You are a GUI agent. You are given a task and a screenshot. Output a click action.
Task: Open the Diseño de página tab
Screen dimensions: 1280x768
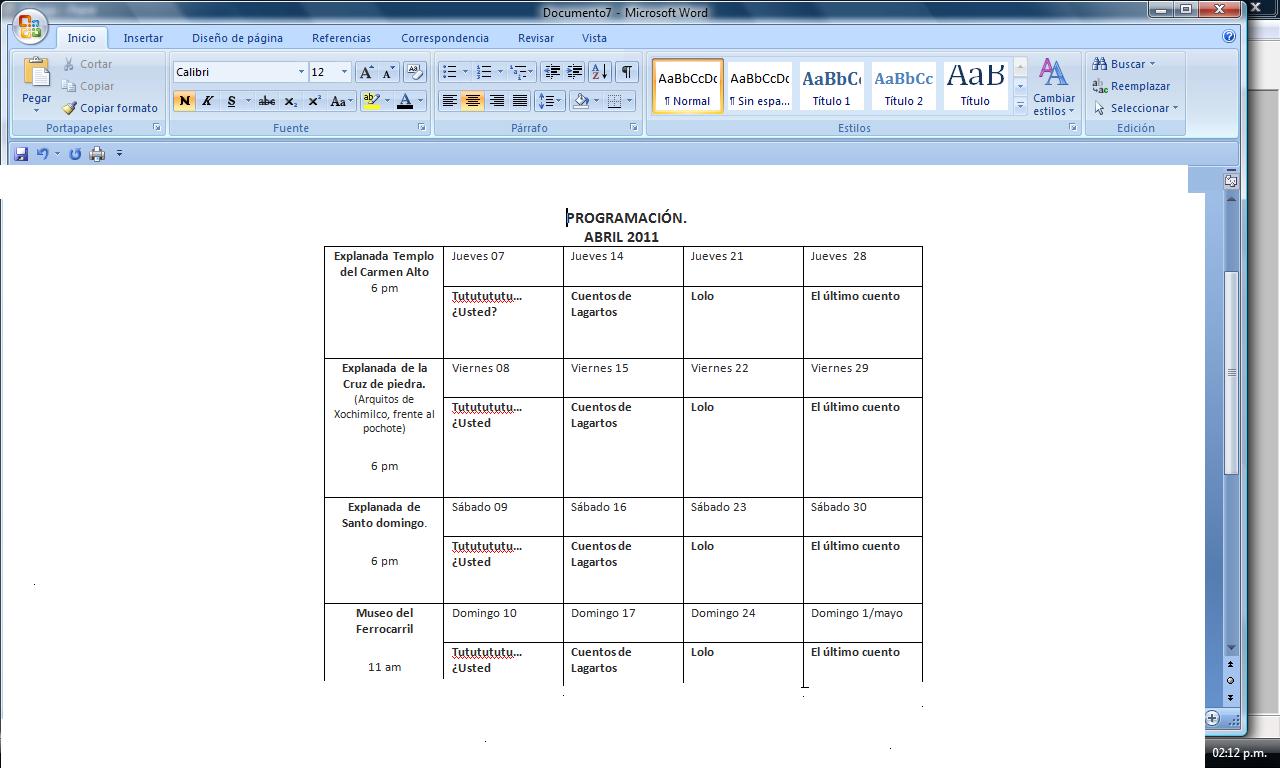(x=237, y=38)
